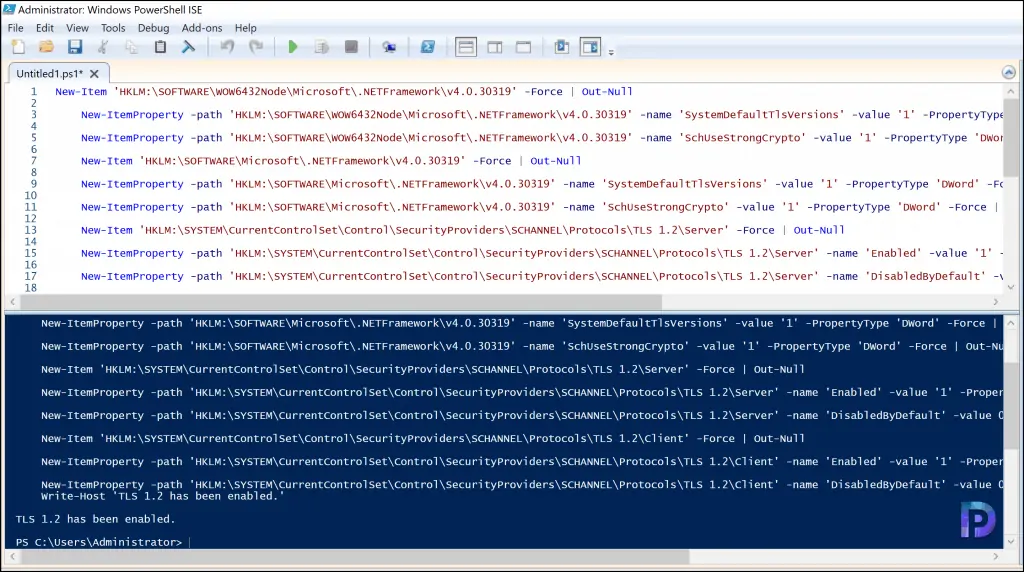The image size is (1024, 572).
Task: Open the Debug menu
Action: tap(153, 28)
